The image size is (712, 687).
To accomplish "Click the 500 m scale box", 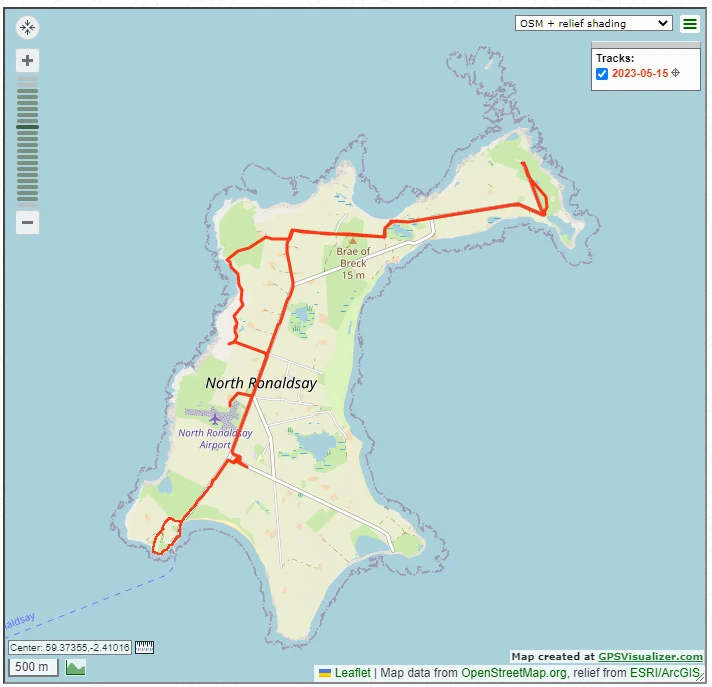I will tap(33, 667).
